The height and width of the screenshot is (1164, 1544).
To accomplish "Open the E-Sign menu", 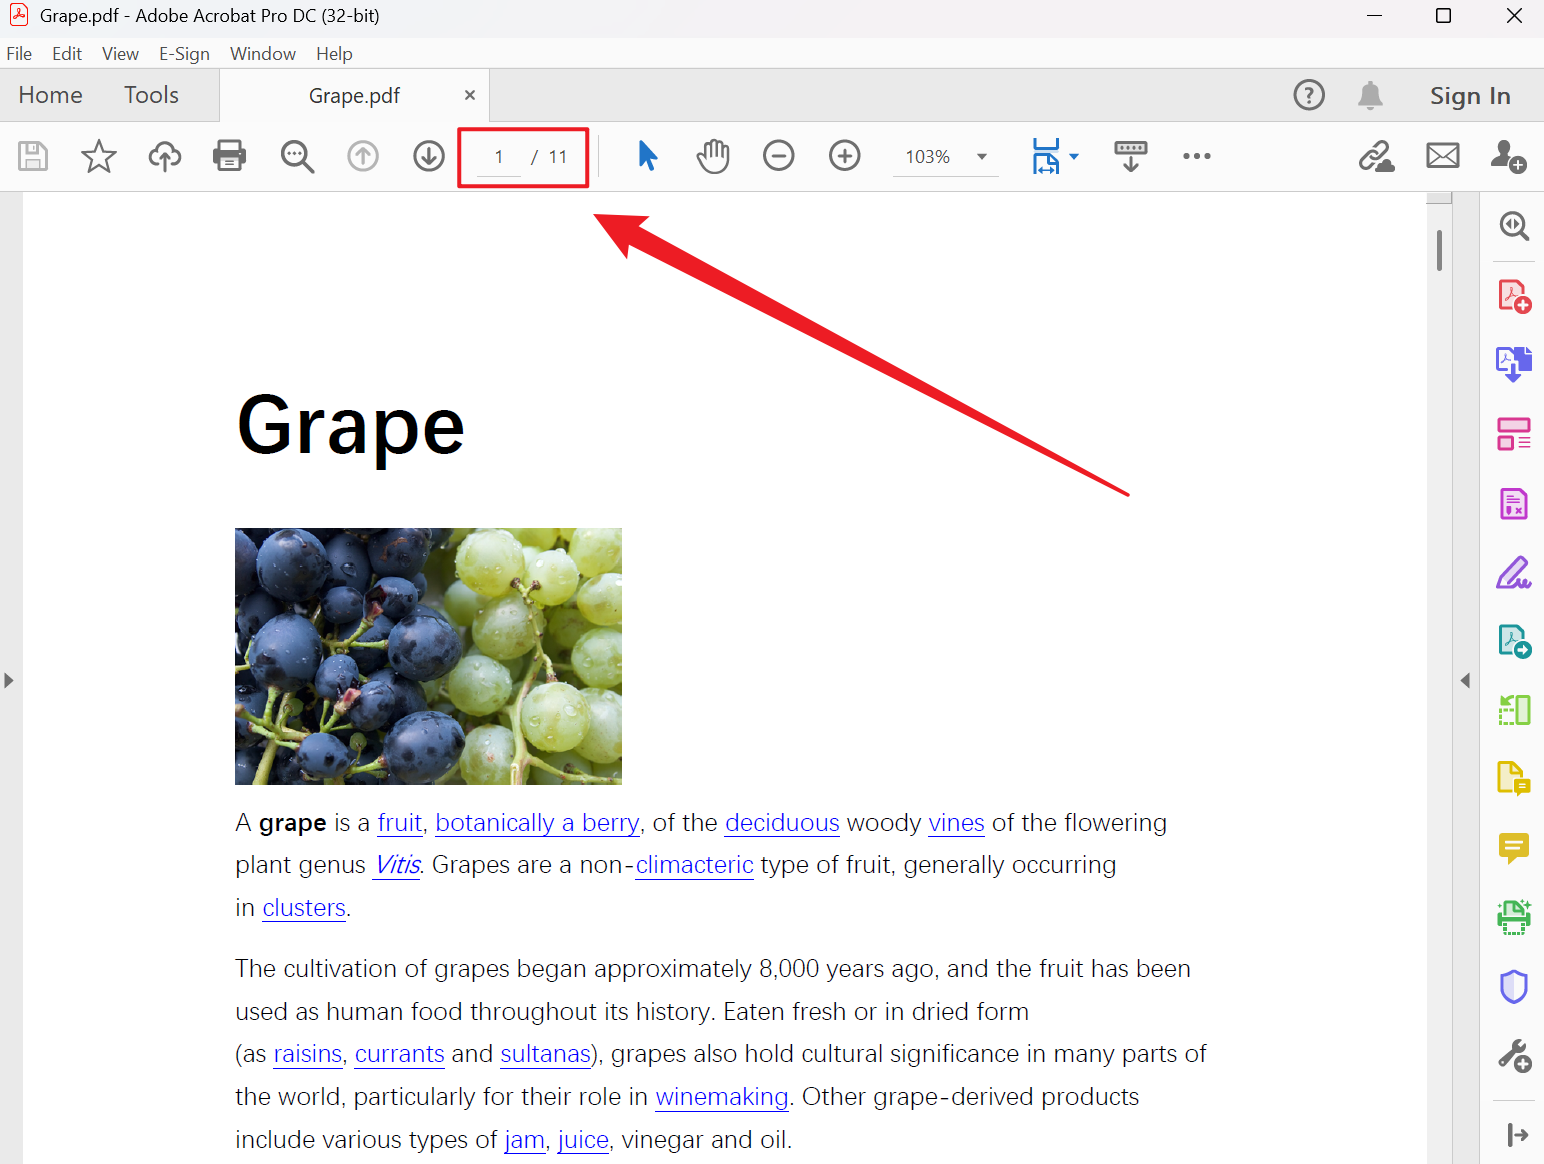I will tap(184, 54).
